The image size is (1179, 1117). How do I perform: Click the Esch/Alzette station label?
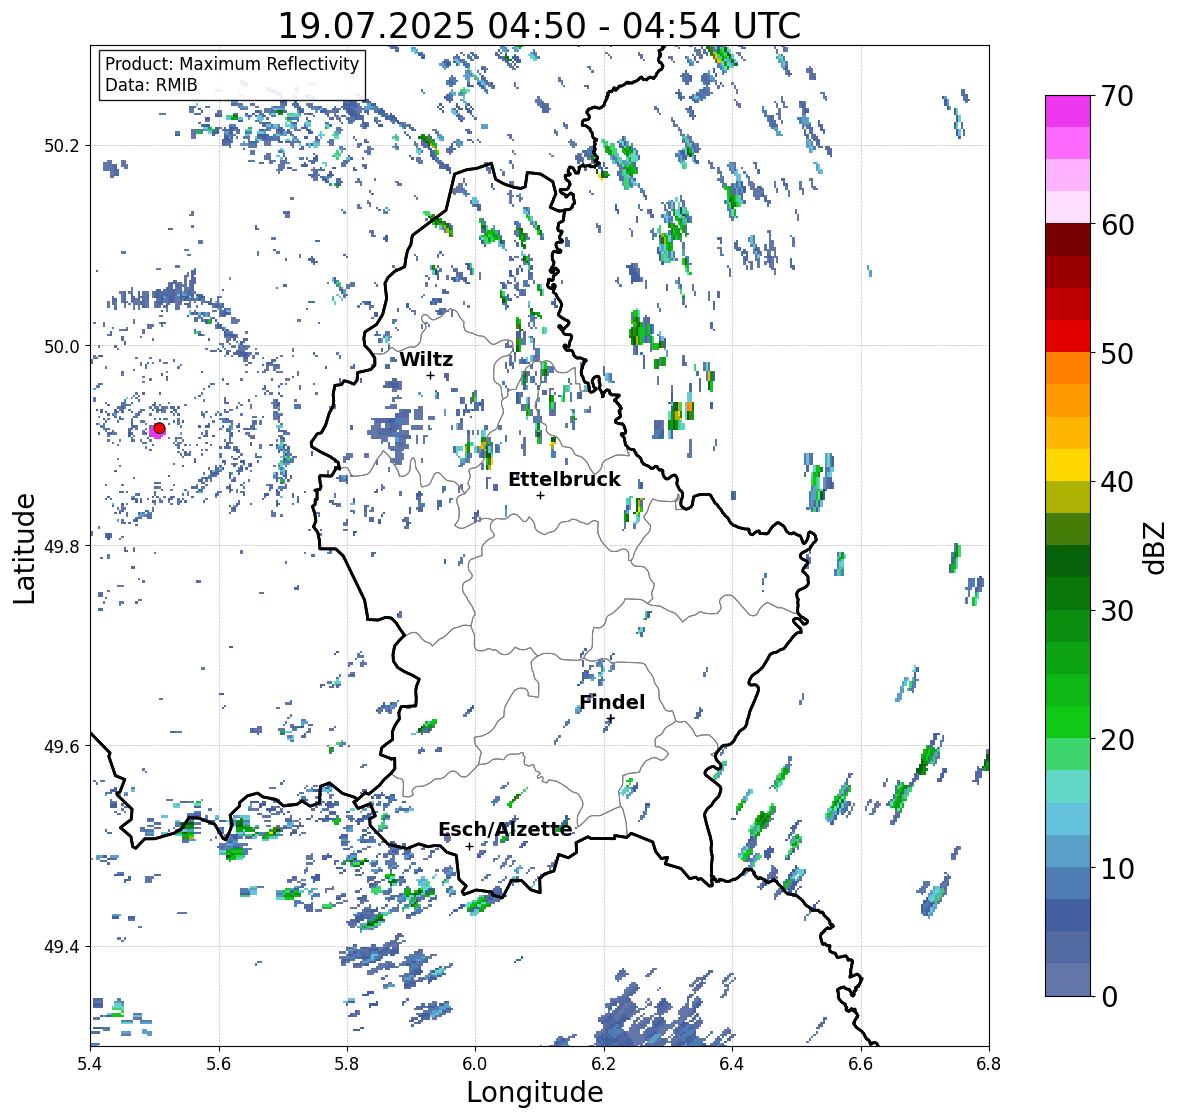tap(505, 829)
